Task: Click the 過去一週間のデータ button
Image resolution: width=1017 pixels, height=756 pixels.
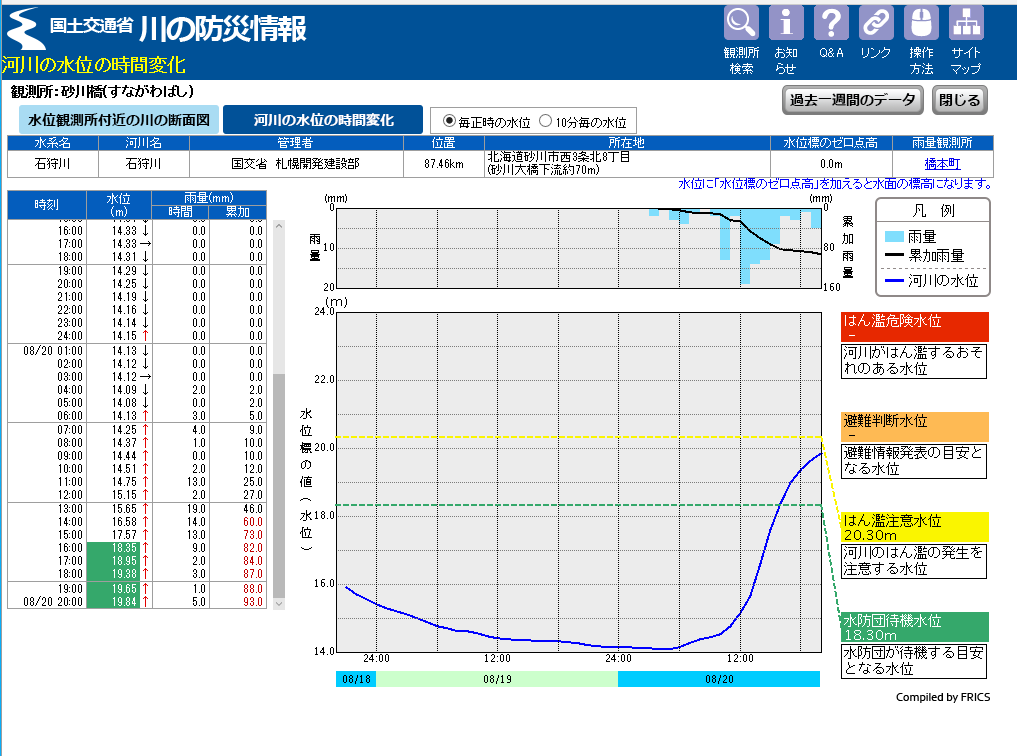Action: 852,100
